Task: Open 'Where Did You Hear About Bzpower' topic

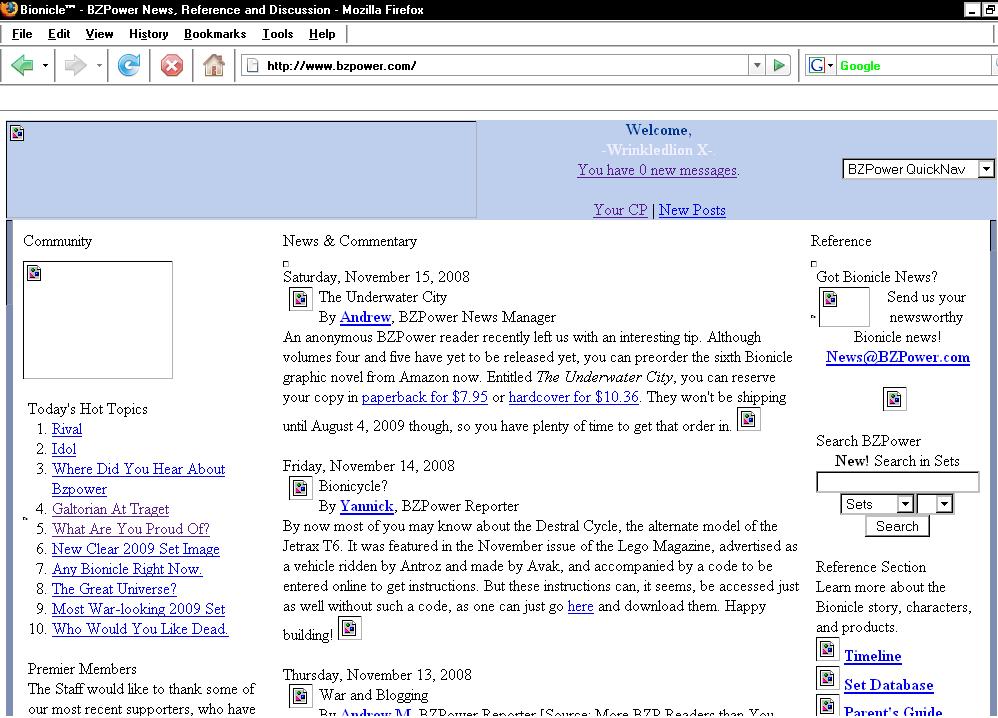Action: click(138, 479)
